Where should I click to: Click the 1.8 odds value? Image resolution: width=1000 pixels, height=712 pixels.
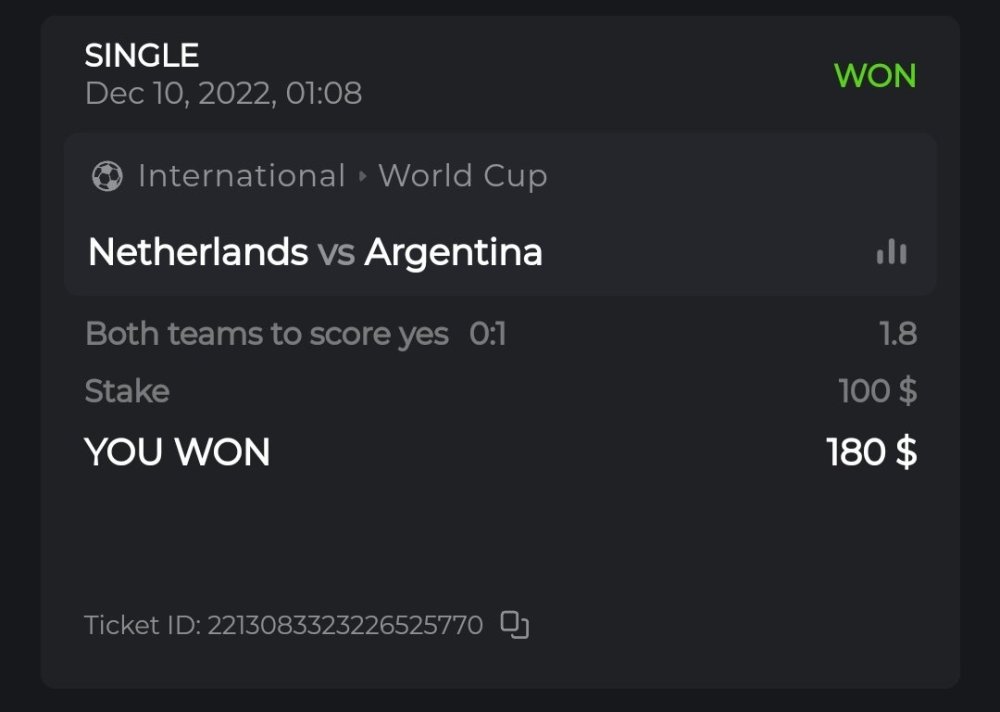pos(898,333)
